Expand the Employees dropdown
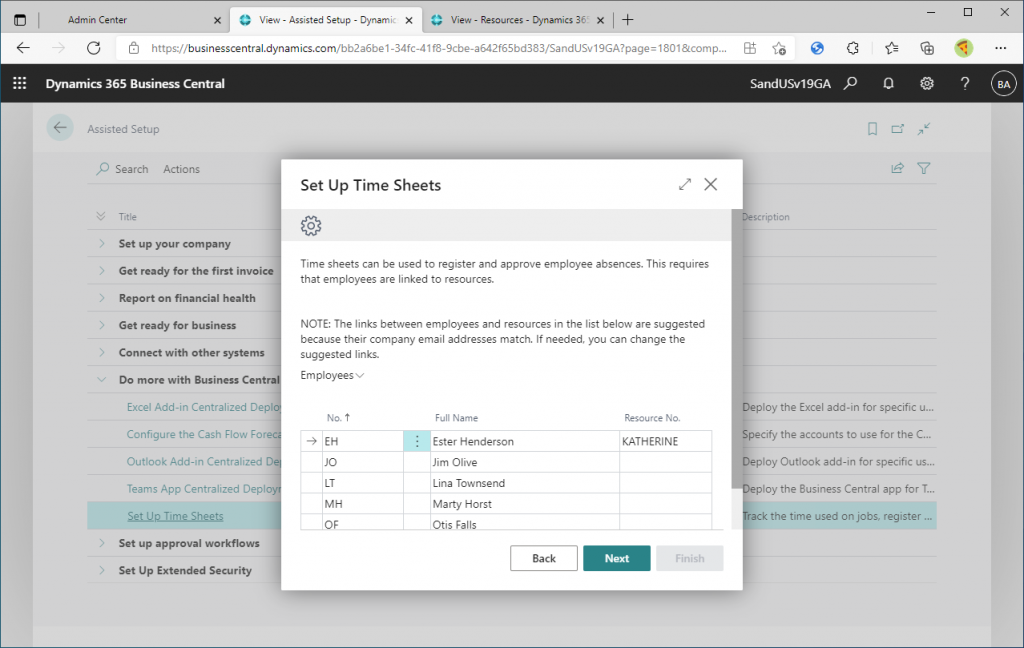The width and height of the screenshot is (1024, 648). [332, 375]
